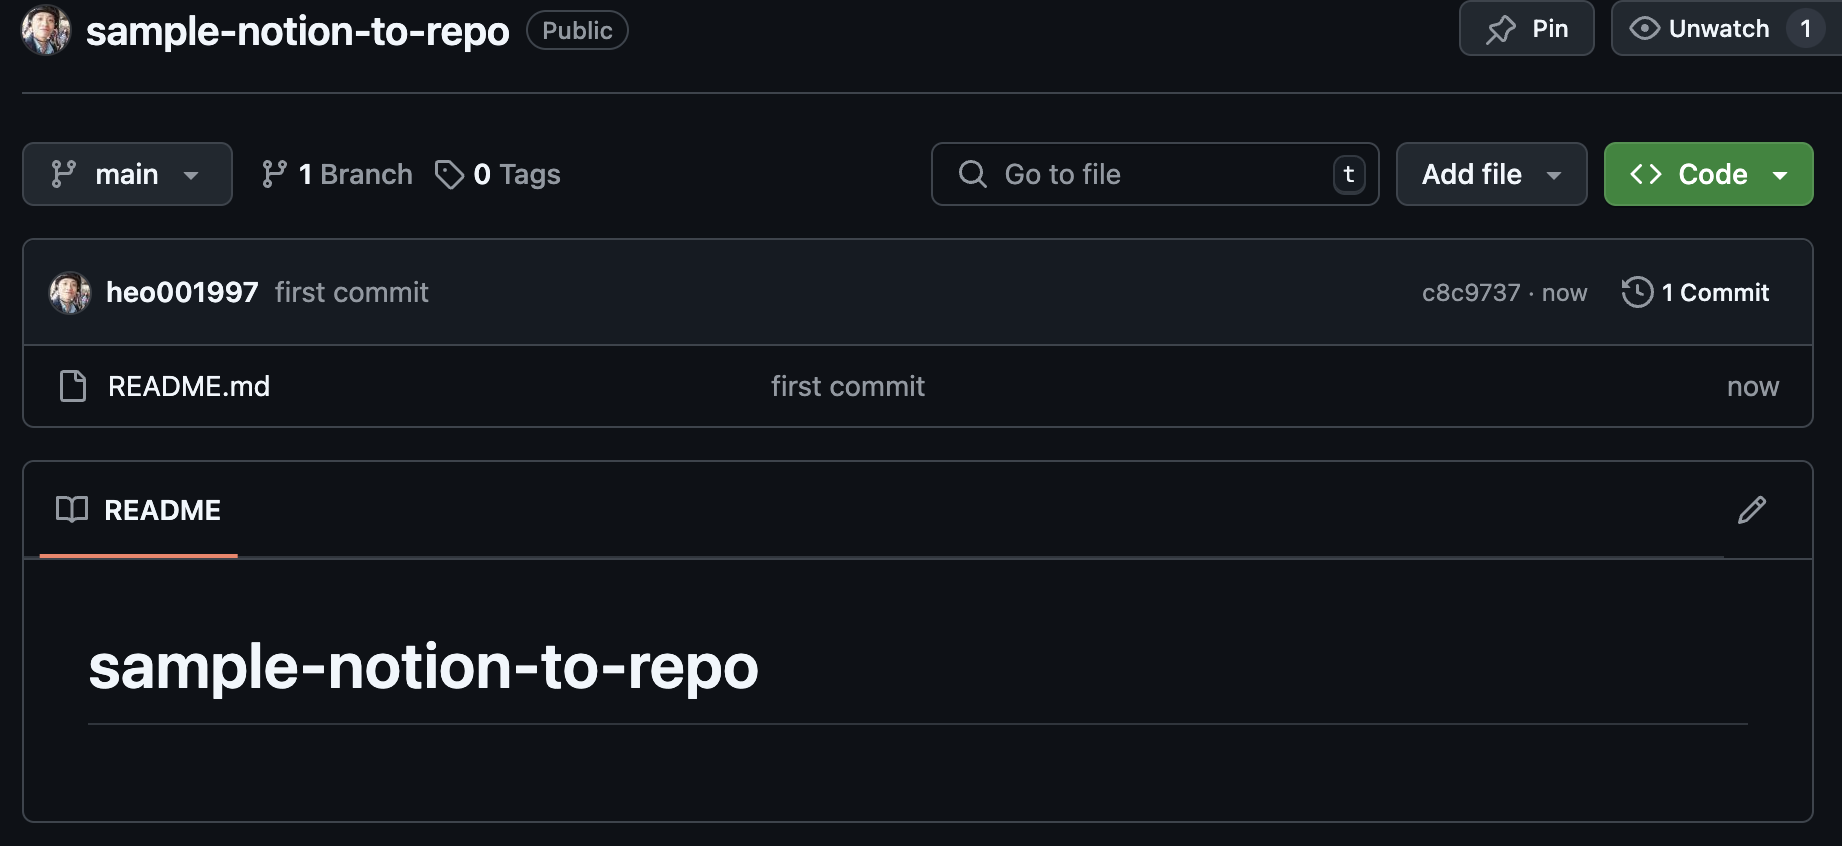This screenshot has height=846, width=1842.
Task: Click the heo001997 username link
Action: click(182, 292)
